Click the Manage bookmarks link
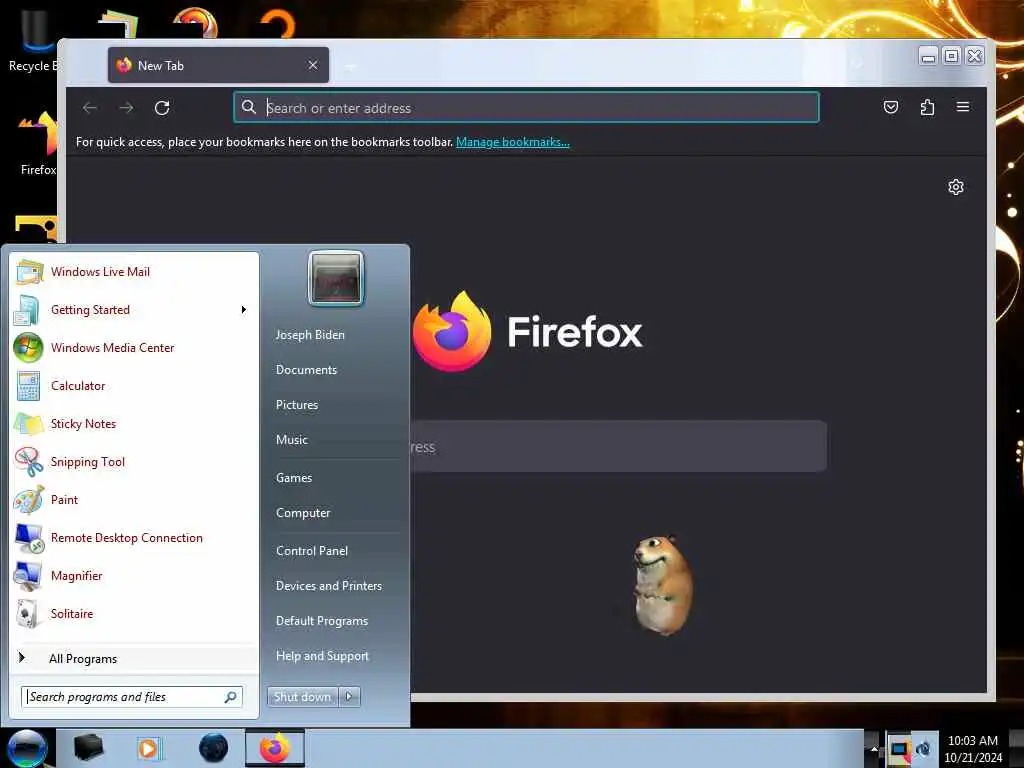Image resolution: width=1024 pixels, height=768 pixels. 513,142
